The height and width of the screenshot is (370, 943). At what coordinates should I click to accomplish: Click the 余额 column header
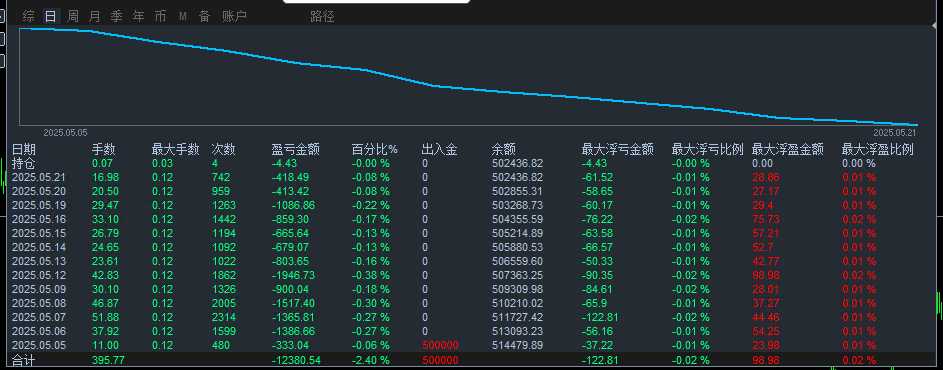coord(503,150)
